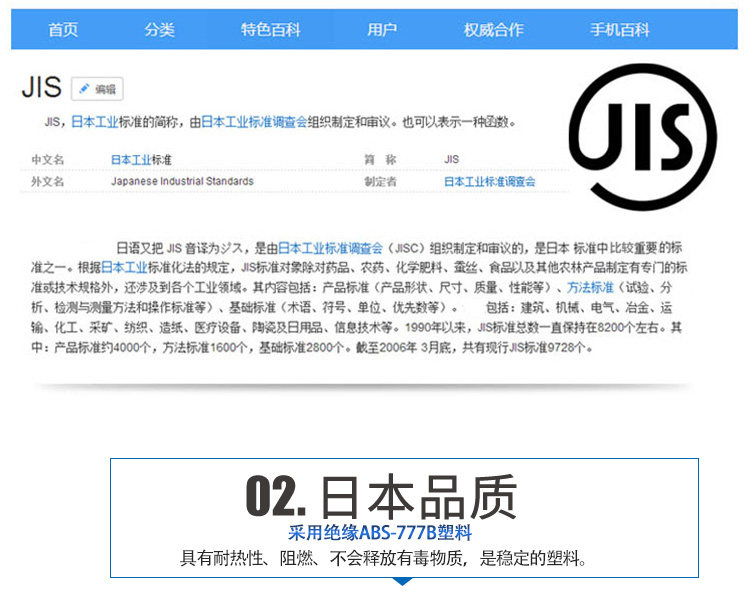Open the 分类 nav tab
Image resolution: width=750 pixels, height=598 pixels.
160,30
